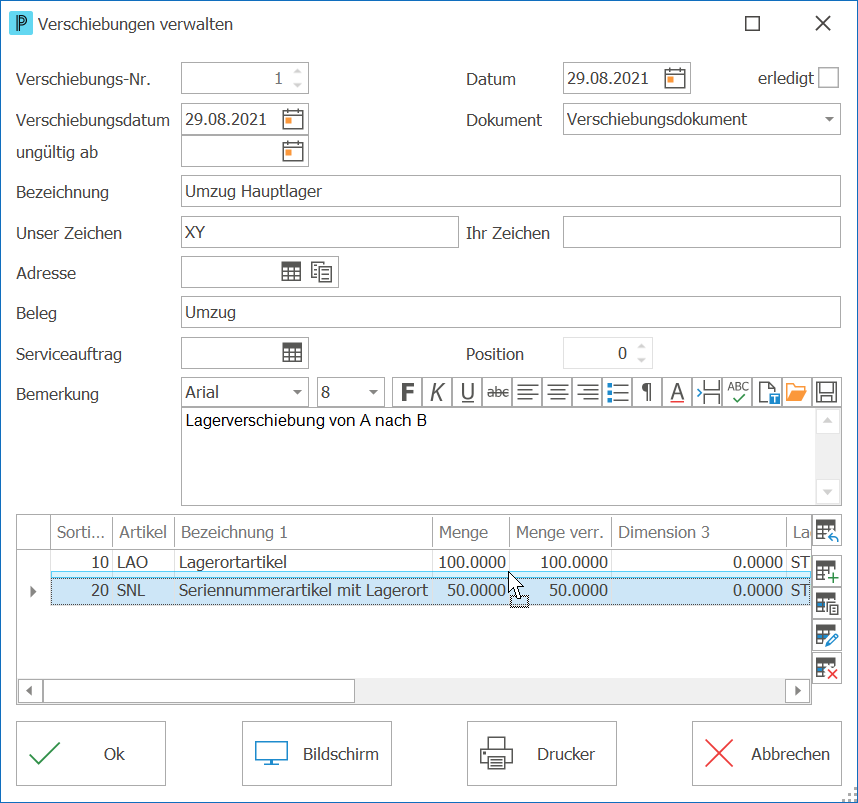
Task: Preview output via Bildschirm button
Action: click(317, 754)
